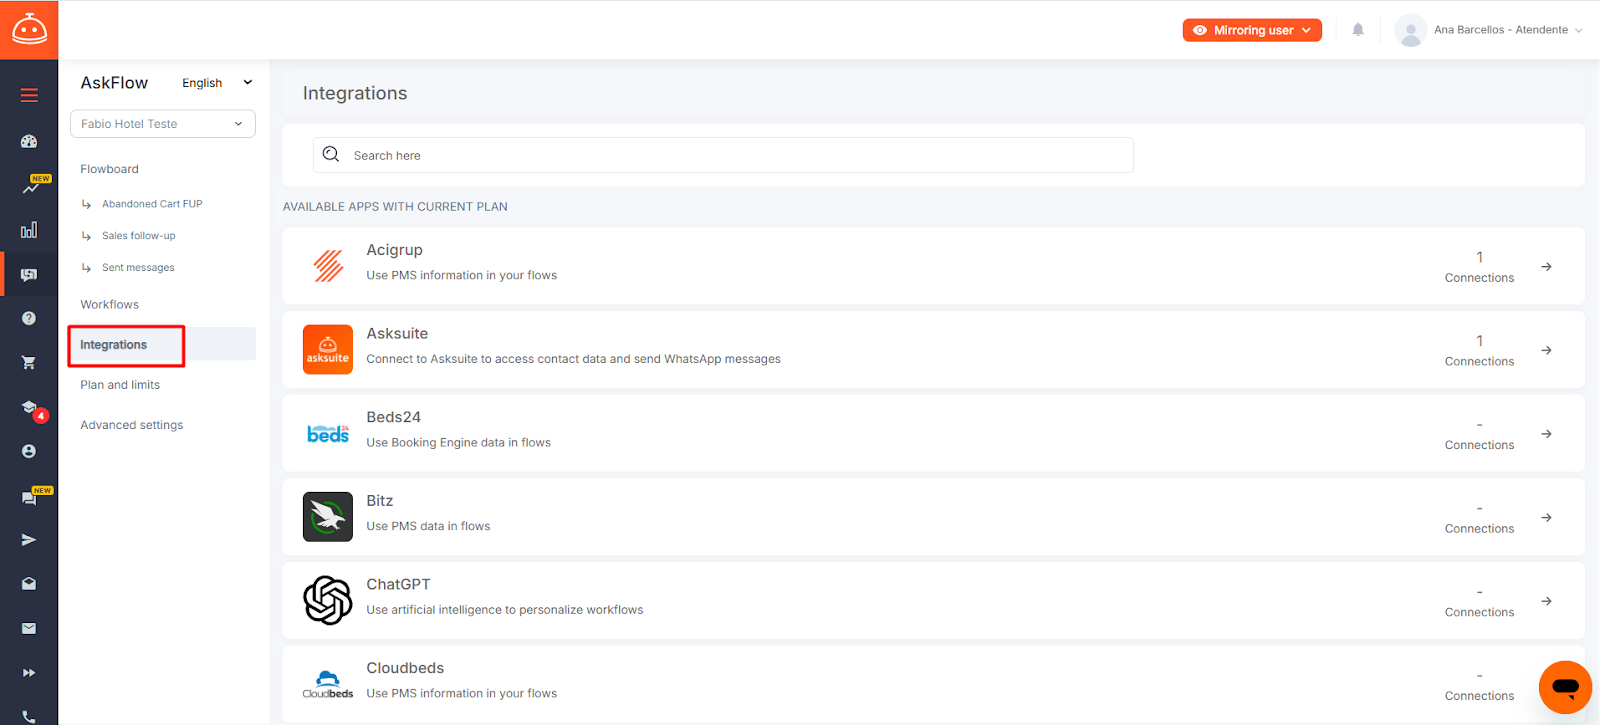Expand the Ana Barcellos user menu

[x=1508, y=30]
